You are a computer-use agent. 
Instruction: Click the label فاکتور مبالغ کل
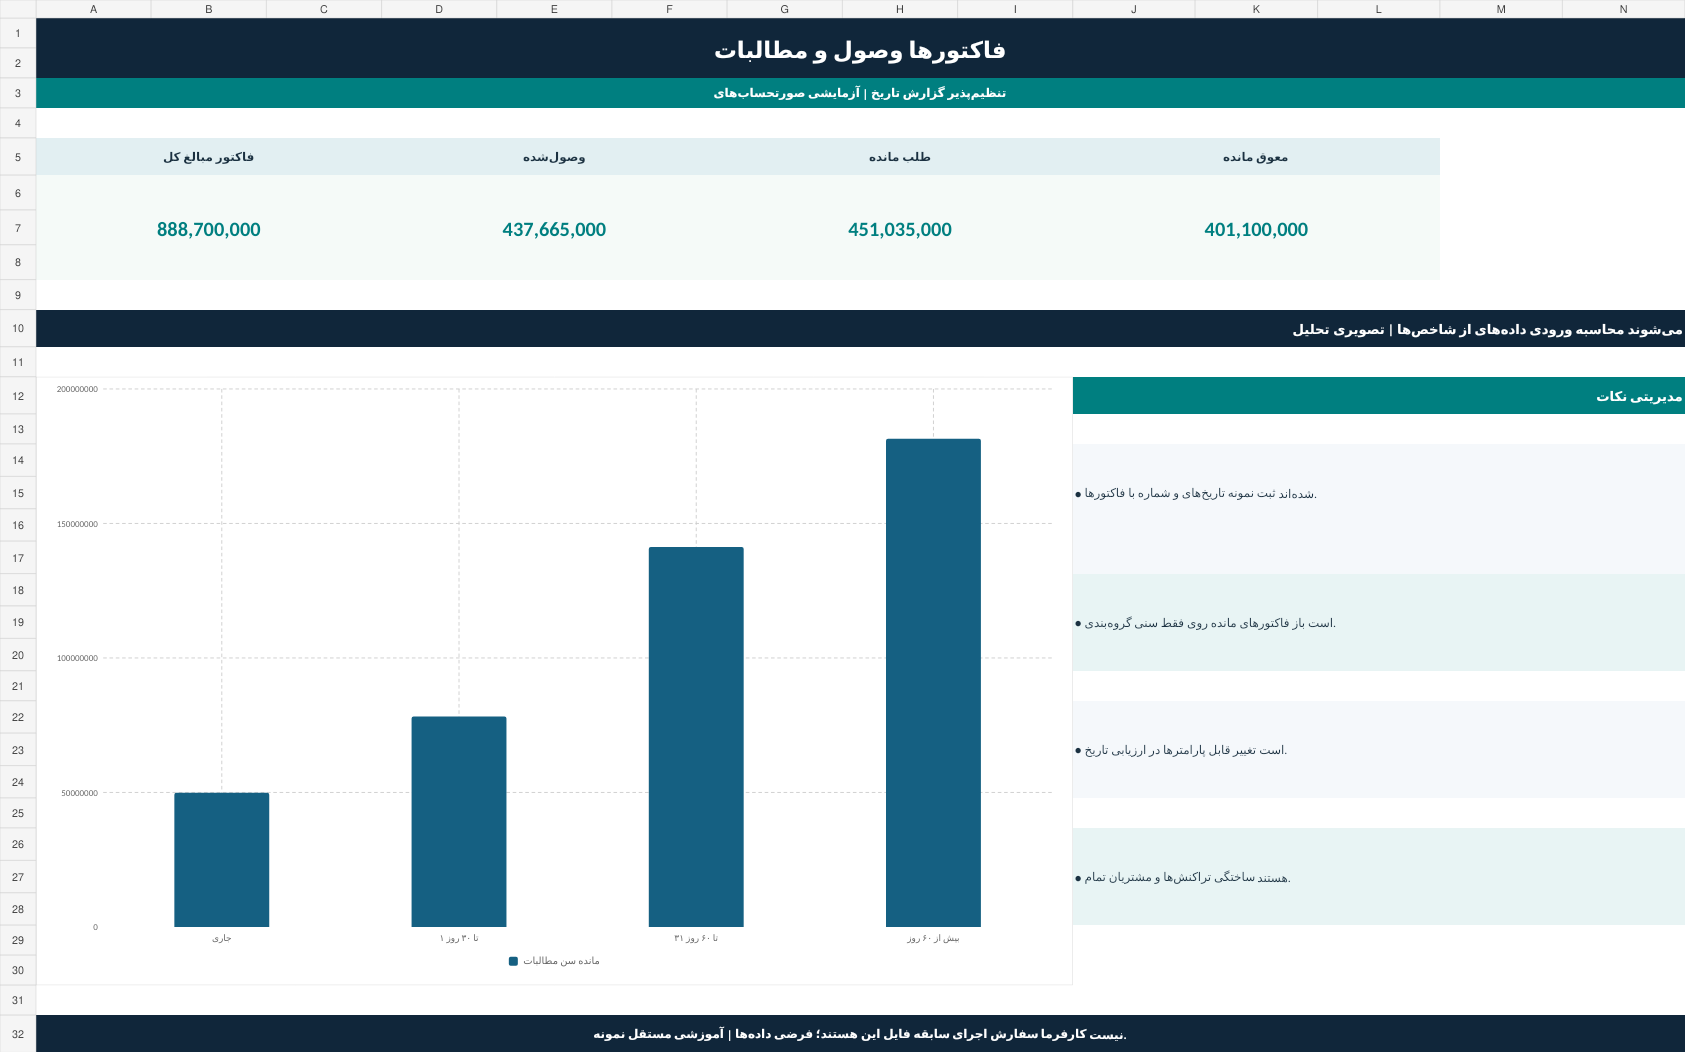coord(208,157)
